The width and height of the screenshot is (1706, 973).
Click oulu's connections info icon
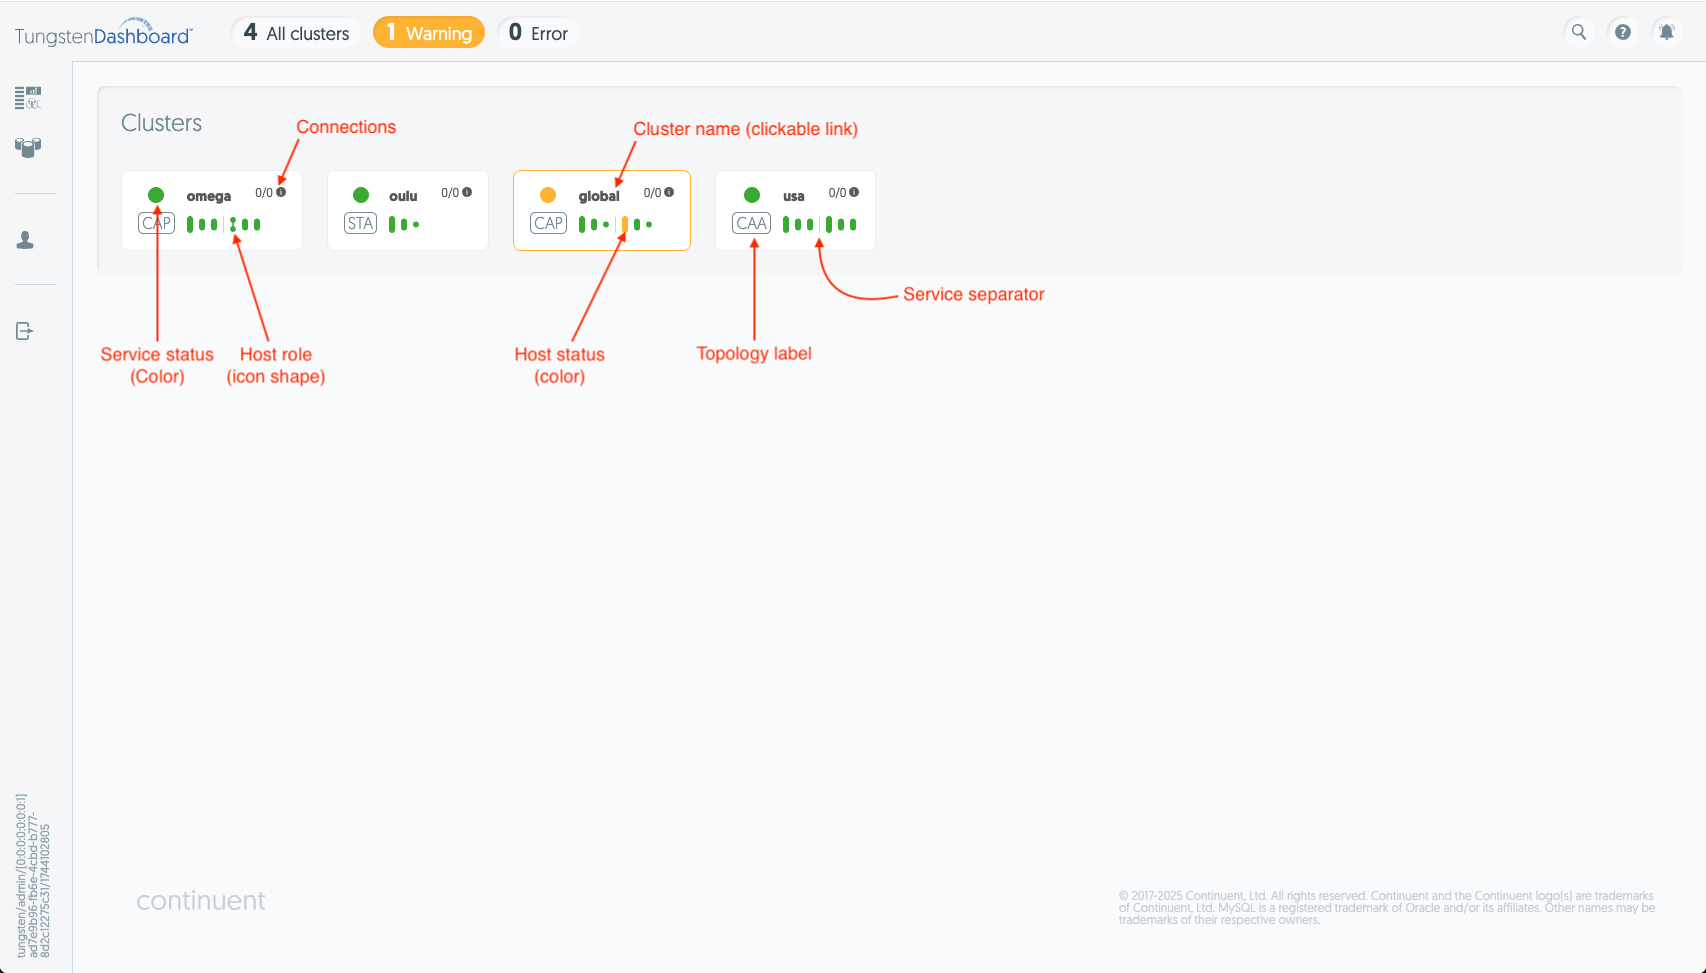tap(467, 192)
